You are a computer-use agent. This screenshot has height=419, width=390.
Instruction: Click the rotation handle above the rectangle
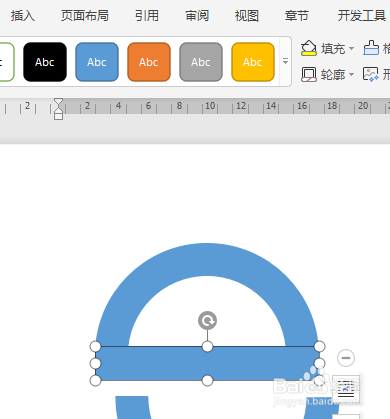207,321
